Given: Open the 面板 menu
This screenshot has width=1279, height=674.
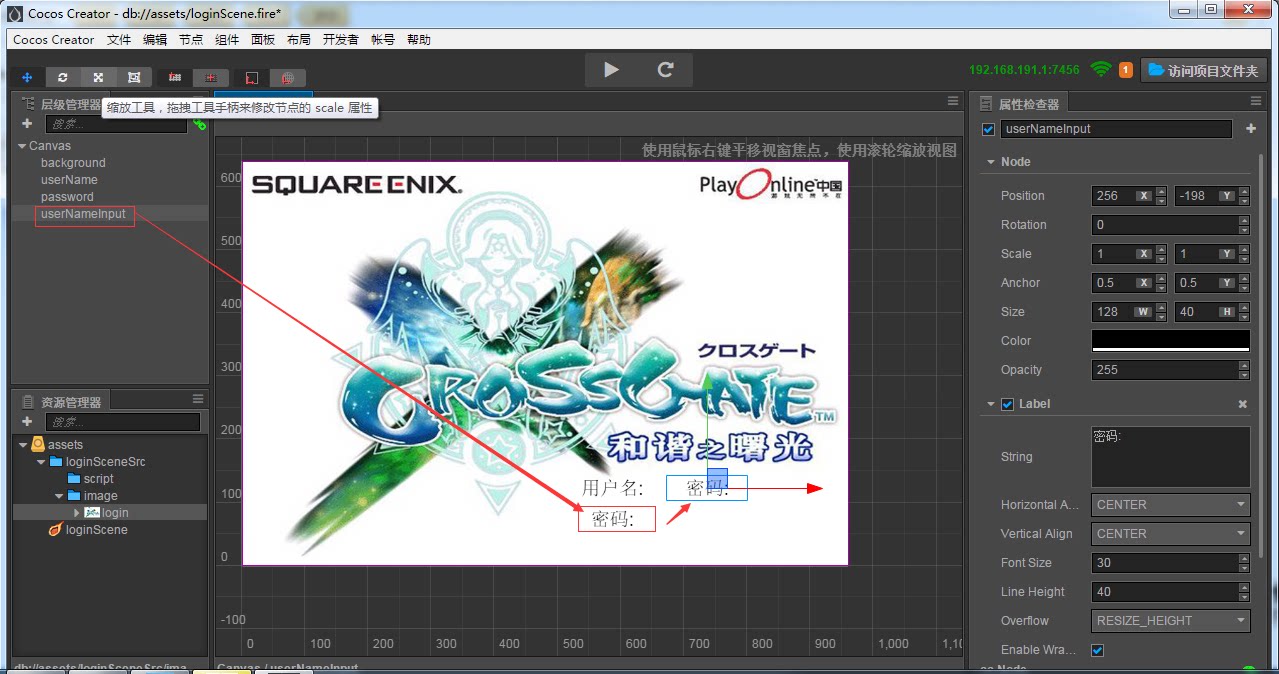Looking at the screenshot, I should coord(263,40).
